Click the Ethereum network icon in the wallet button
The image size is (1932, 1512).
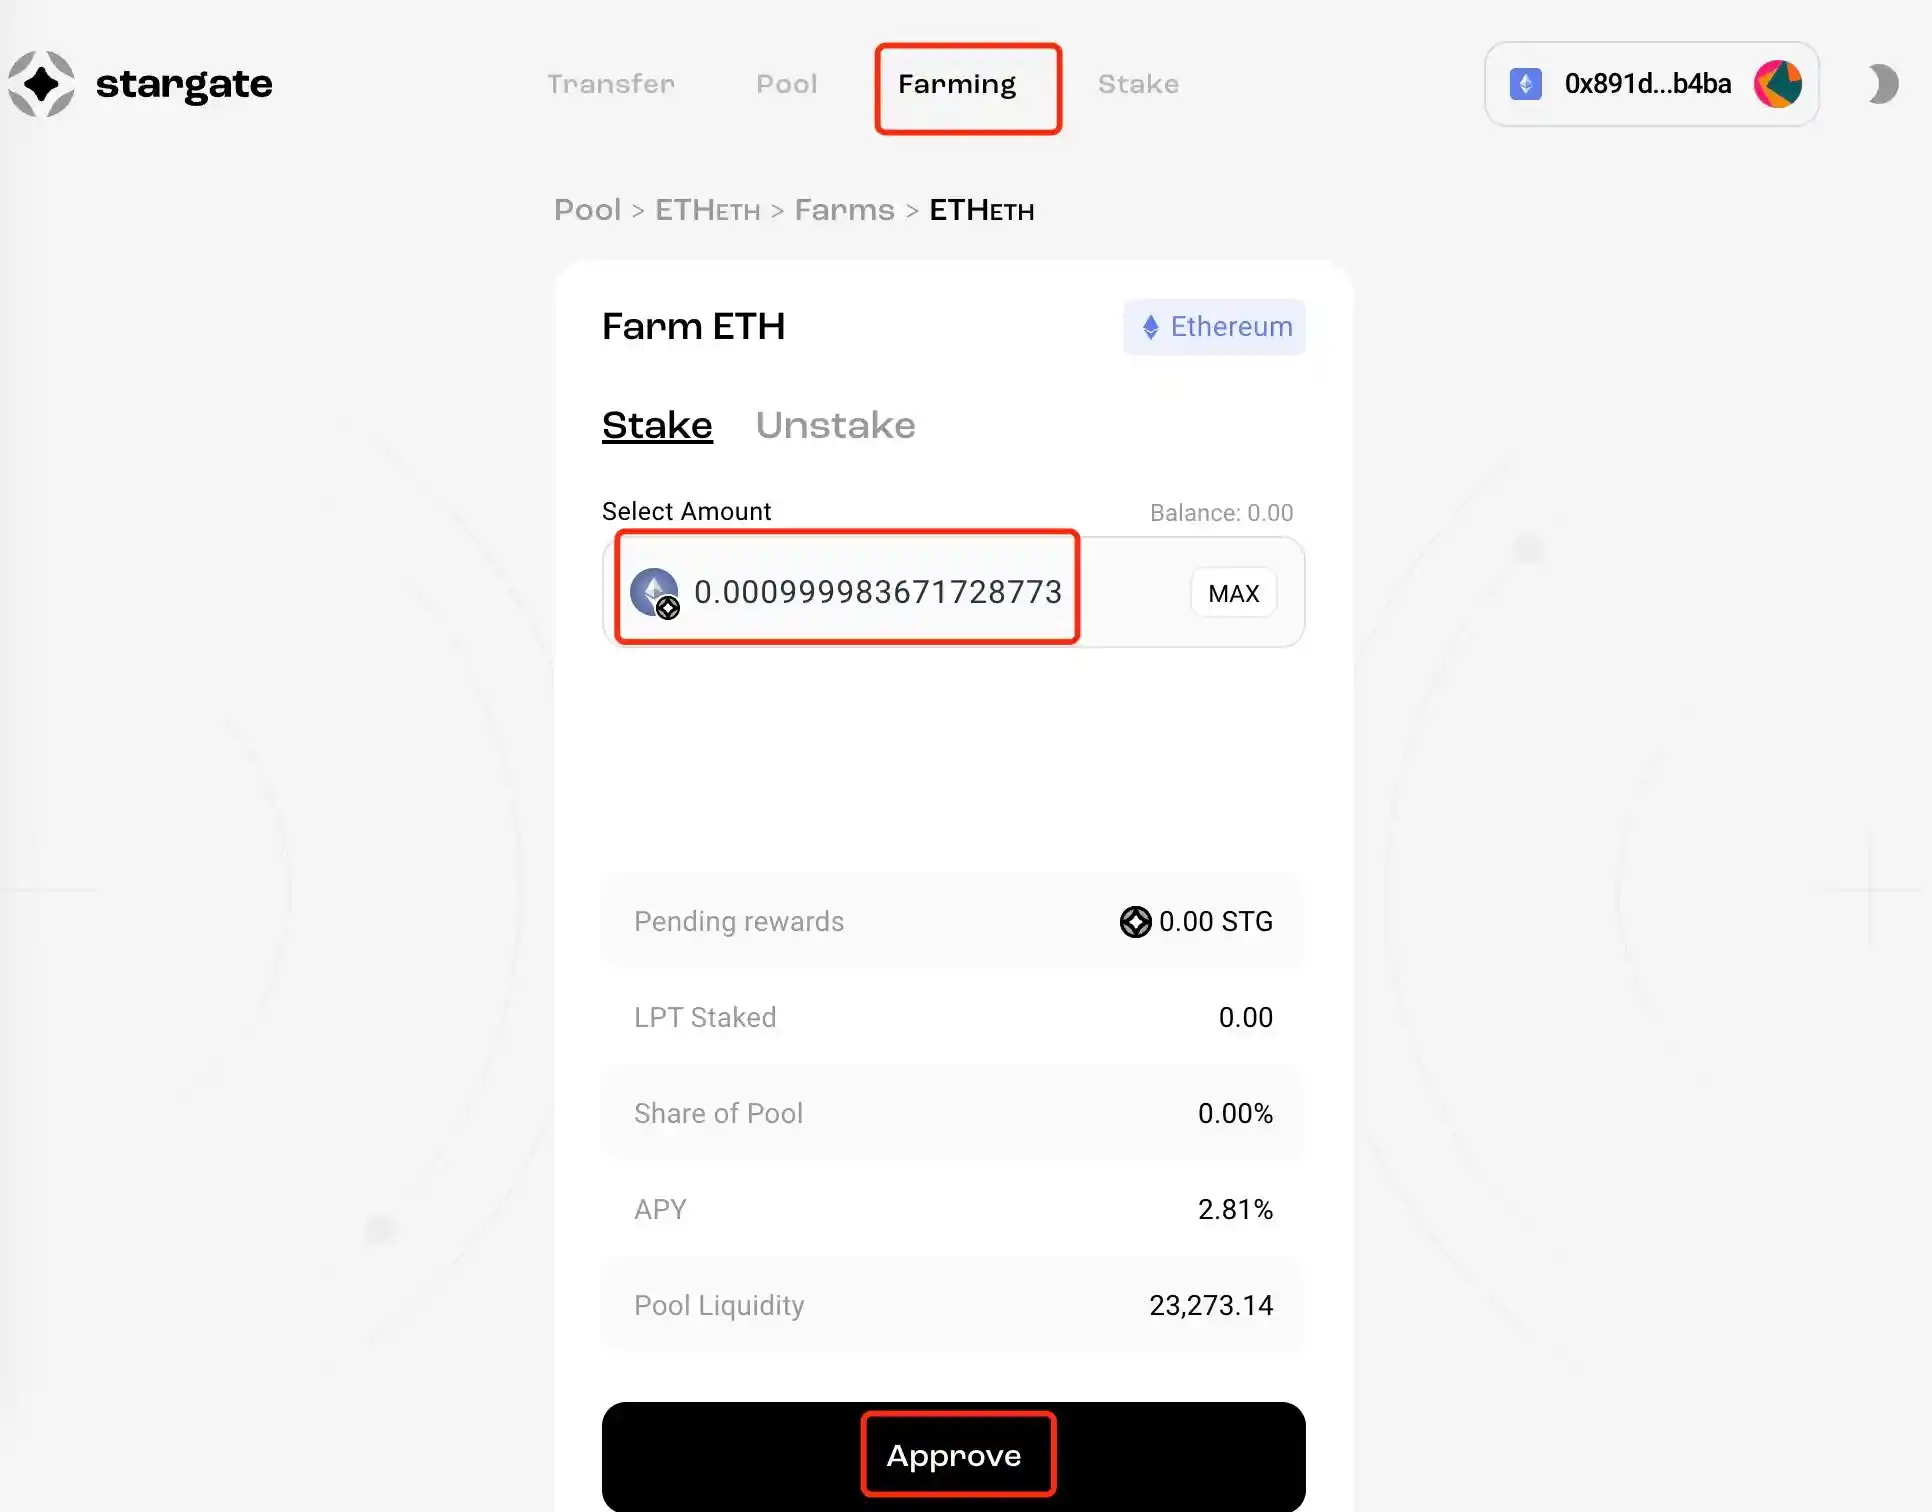click(x=1525, y=84)
